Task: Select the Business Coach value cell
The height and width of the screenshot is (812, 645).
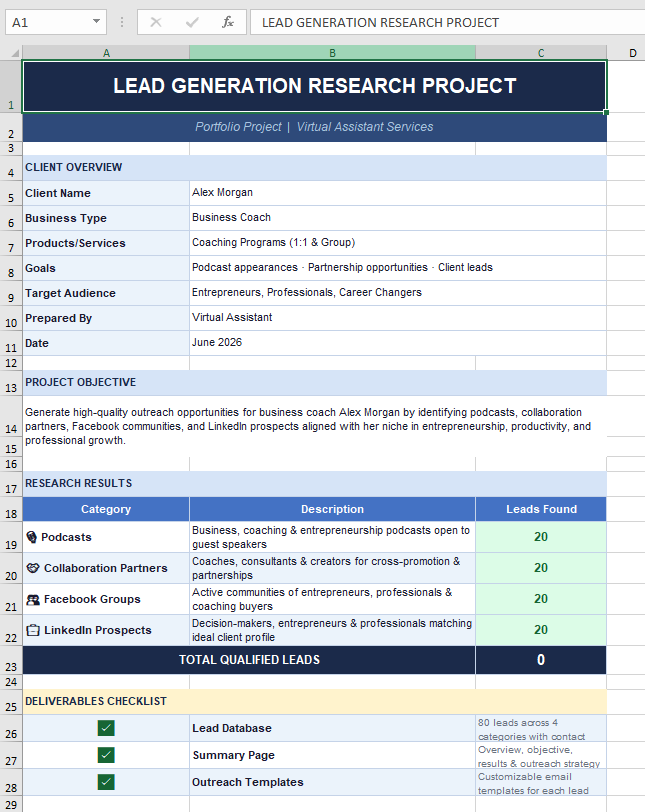Action: (x=398, y=218)
